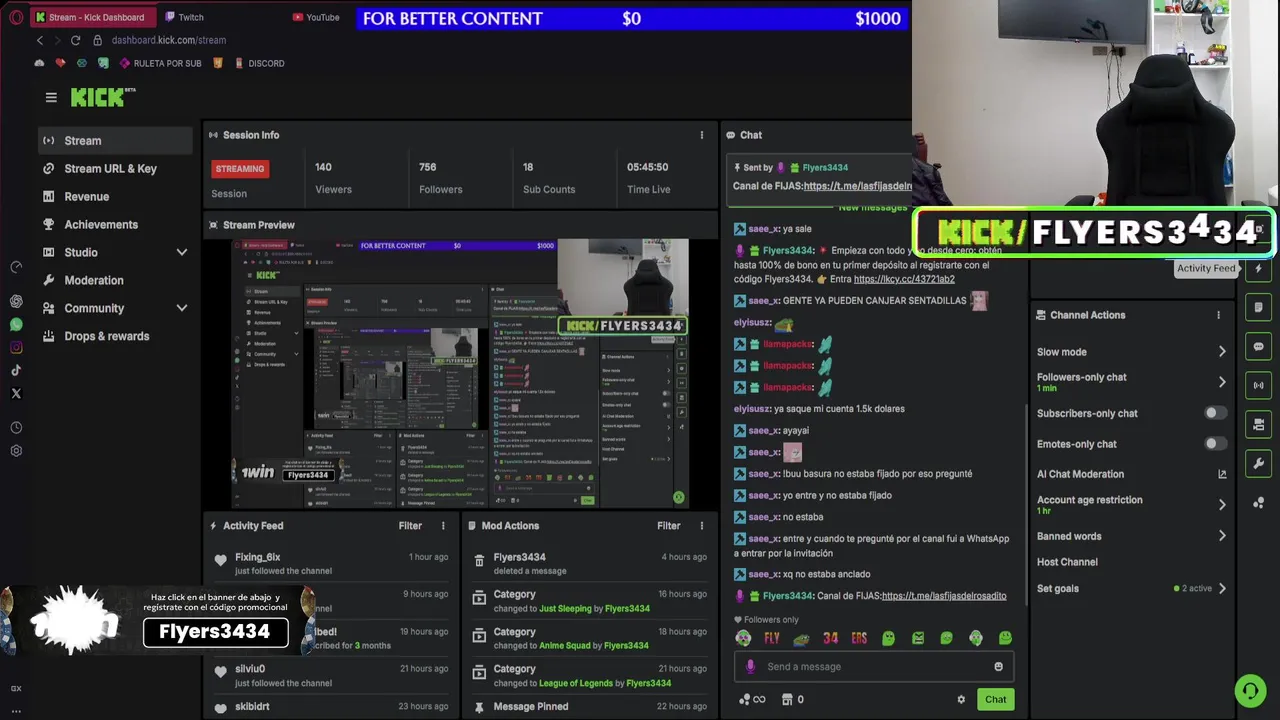The width and height of the screenshot is (1280, 720).
Task: Insert the FLY emote into chat
Action: 772,638
